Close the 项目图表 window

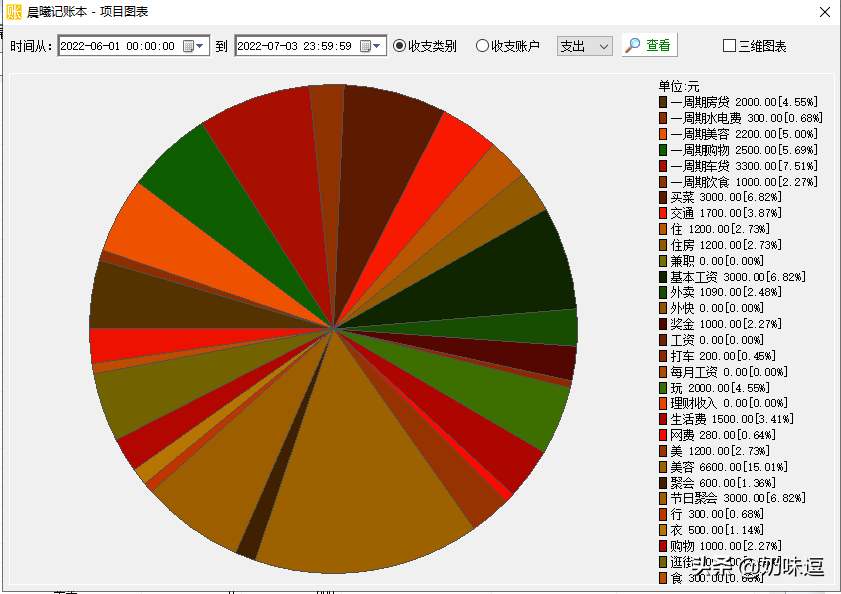[824, 13]
